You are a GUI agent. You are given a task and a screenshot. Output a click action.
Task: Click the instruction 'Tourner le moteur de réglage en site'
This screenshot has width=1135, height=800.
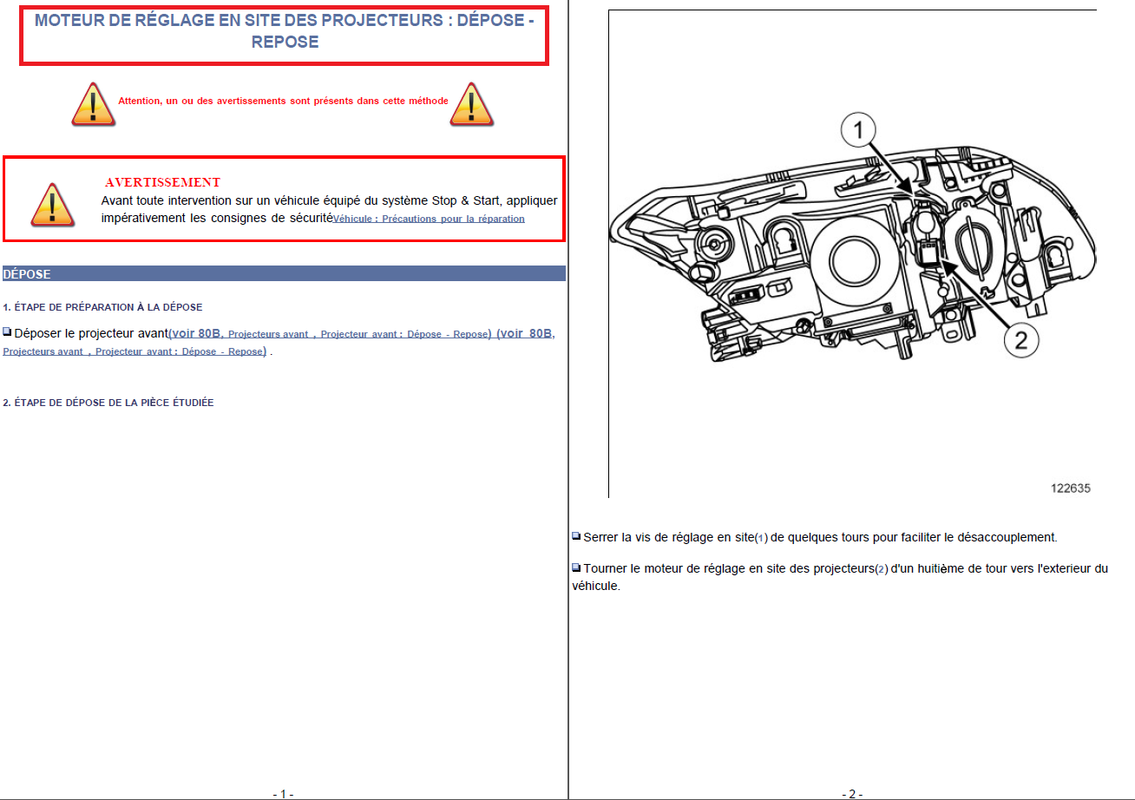840,577
